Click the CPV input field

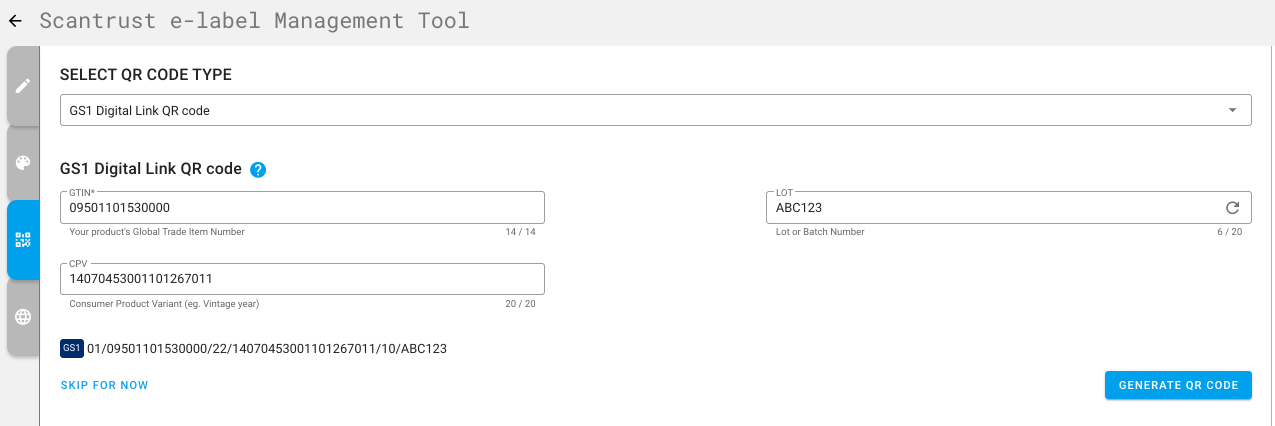[x=300, y=279]
